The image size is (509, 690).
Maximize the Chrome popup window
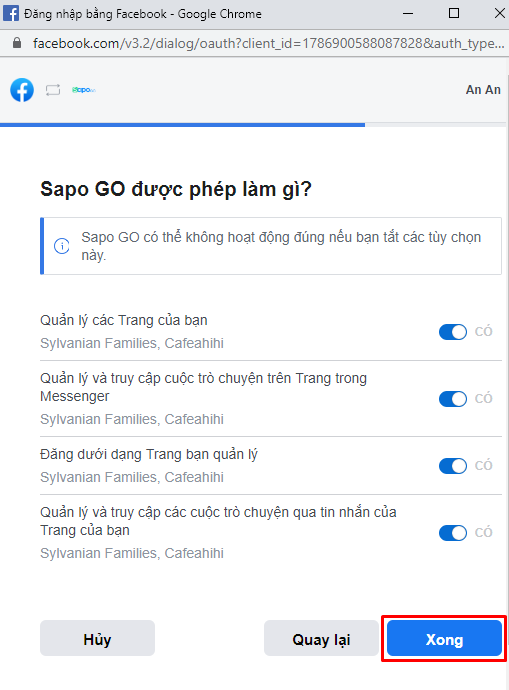[454, 13]
